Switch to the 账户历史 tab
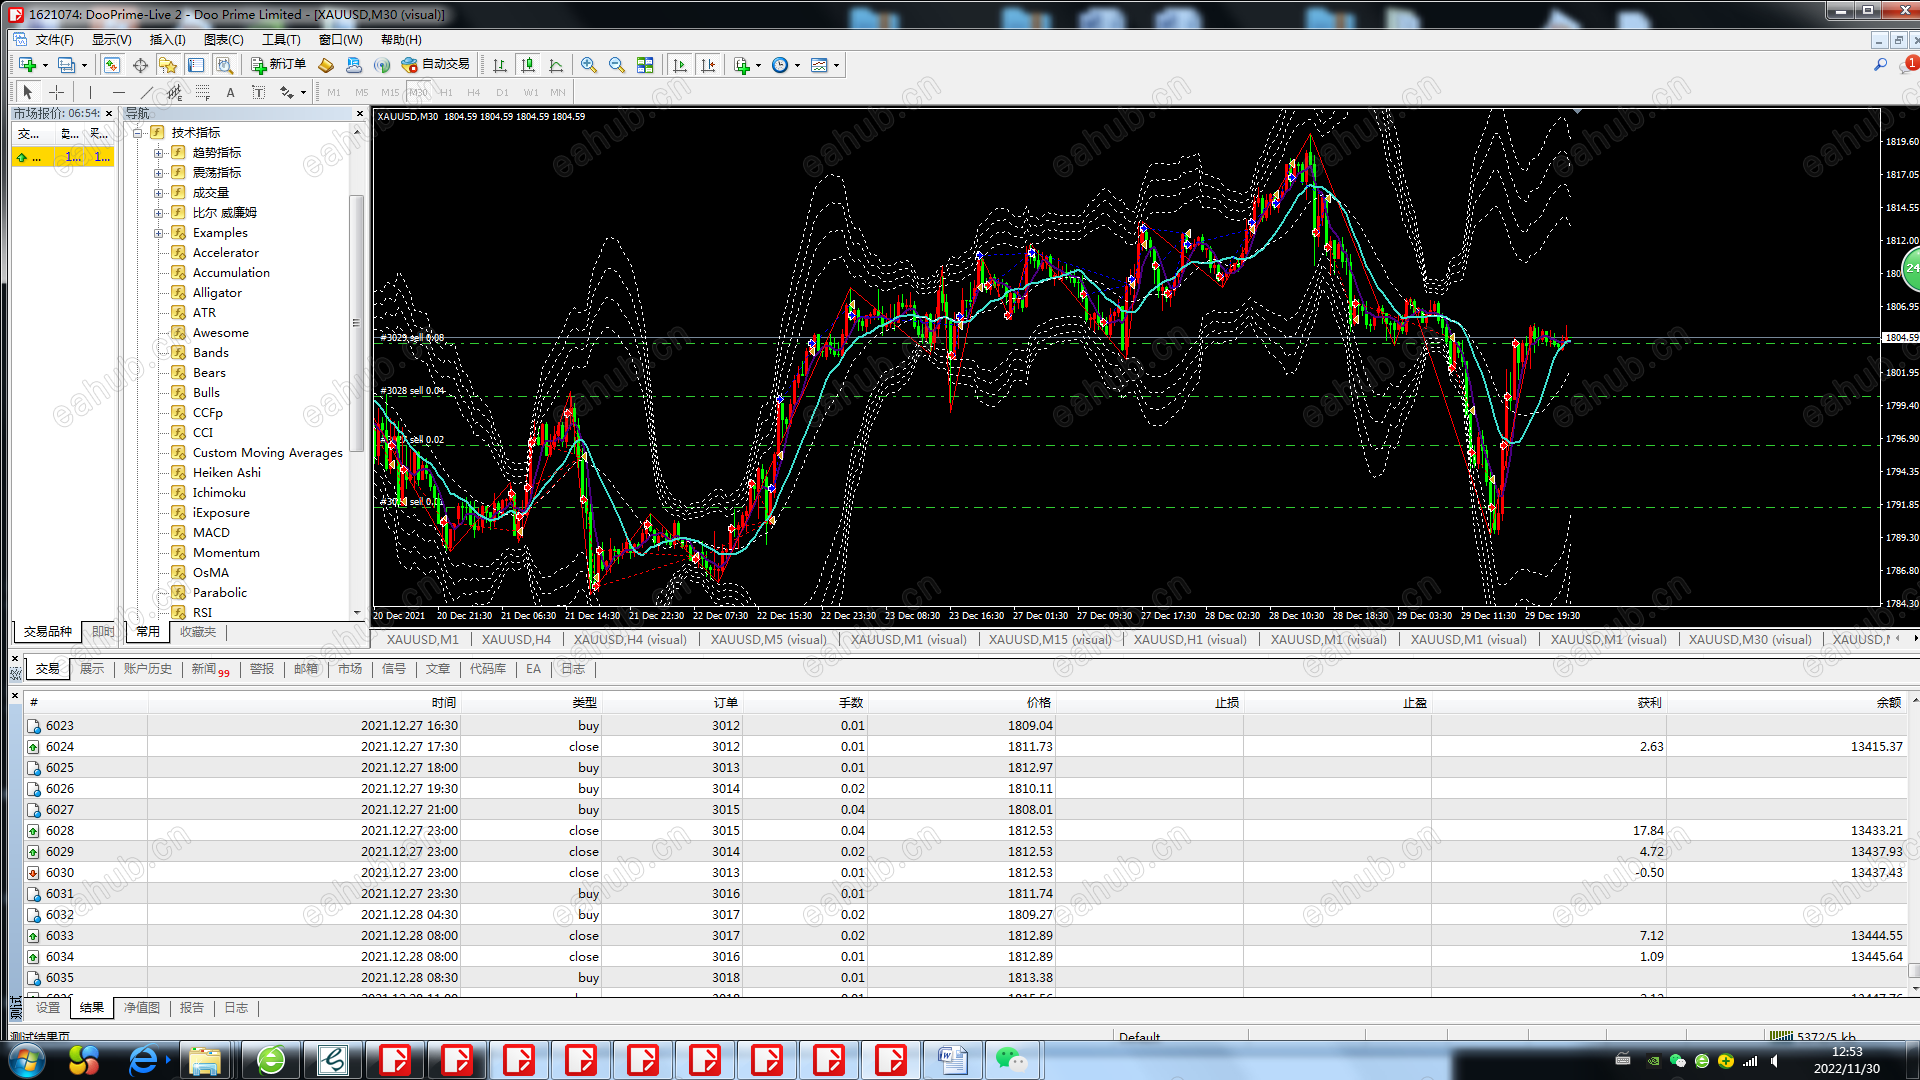This screenshot has height=1080, width=1920. (147, 669)
